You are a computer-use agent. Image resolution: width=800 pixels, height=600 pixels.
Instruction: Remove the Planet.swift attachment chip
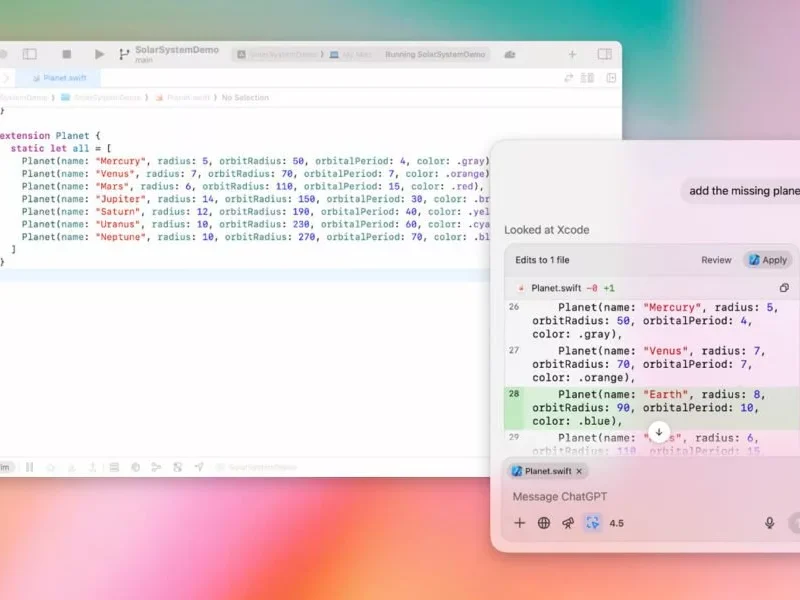[x=579, y=471]
